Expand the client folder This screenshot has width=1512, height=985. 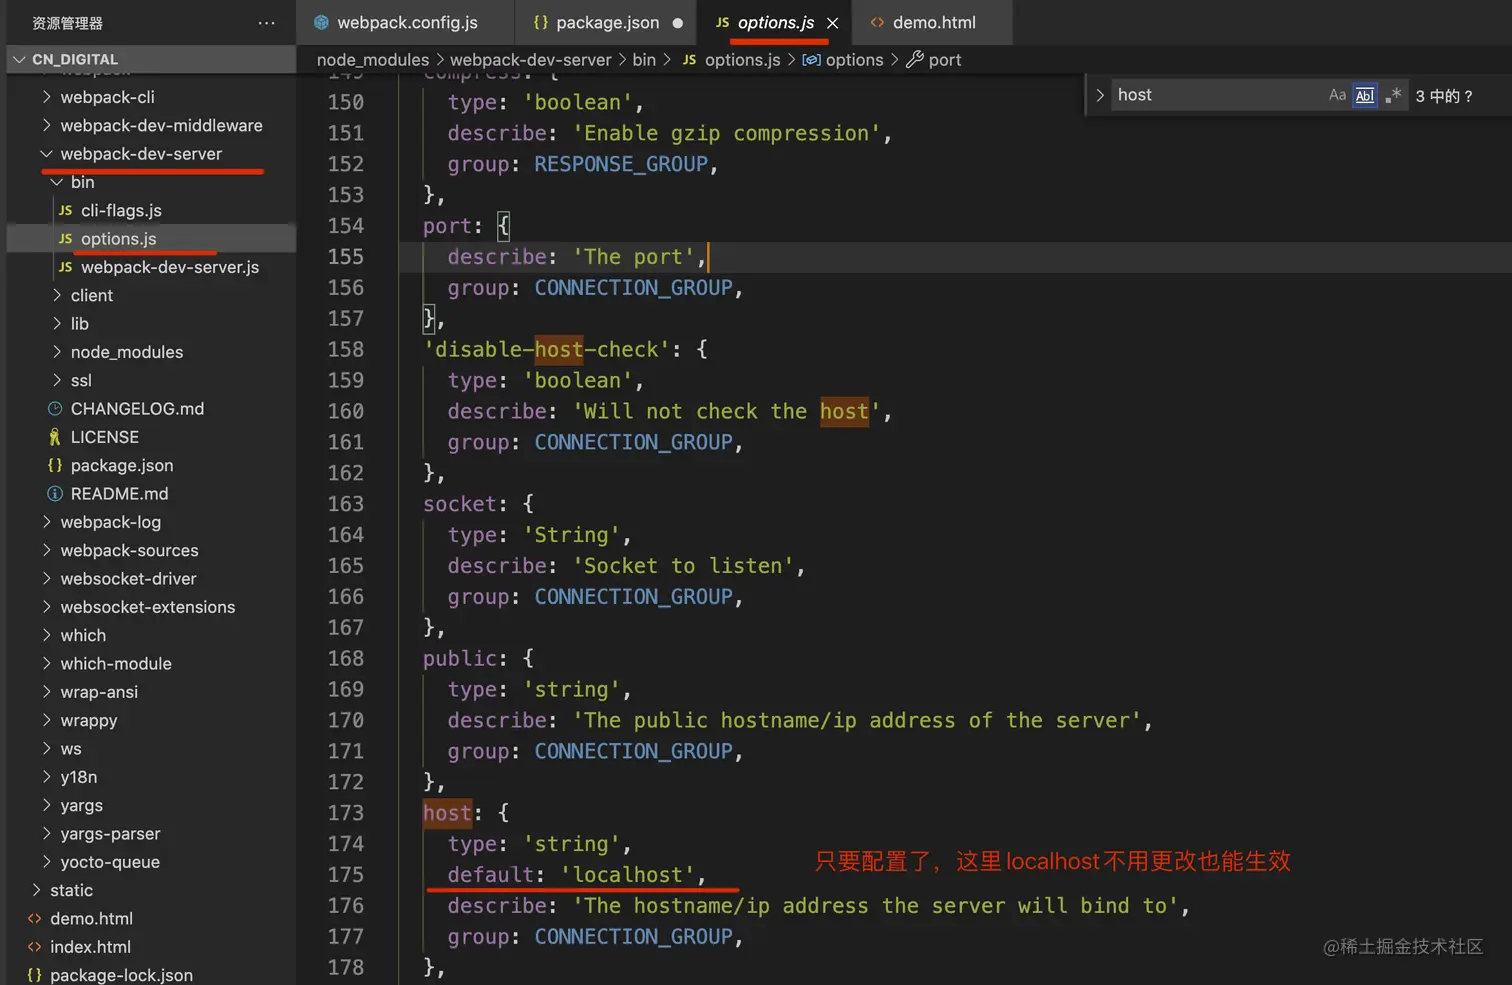point(92,296)
